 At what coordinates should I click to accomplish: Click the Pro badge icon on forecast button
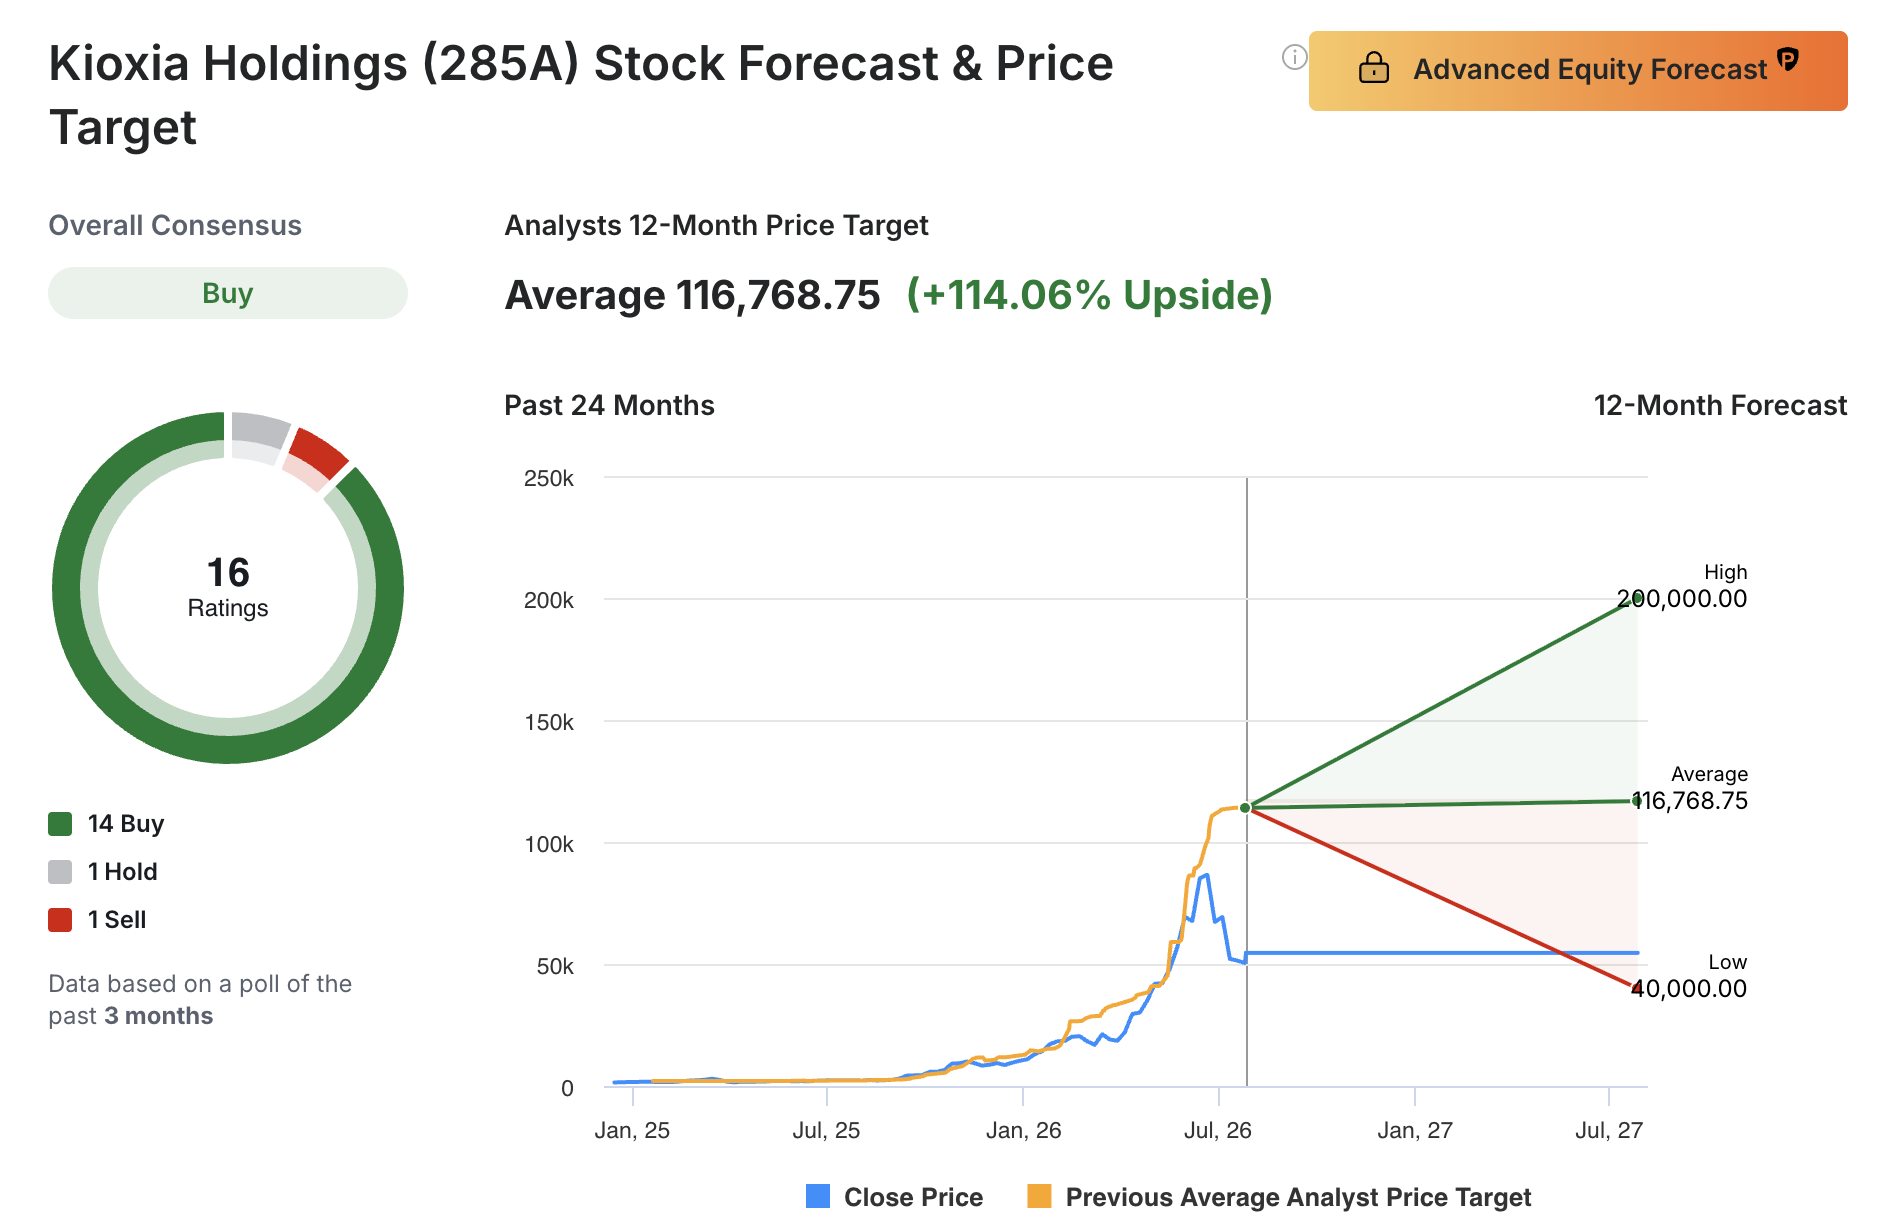1788,59
